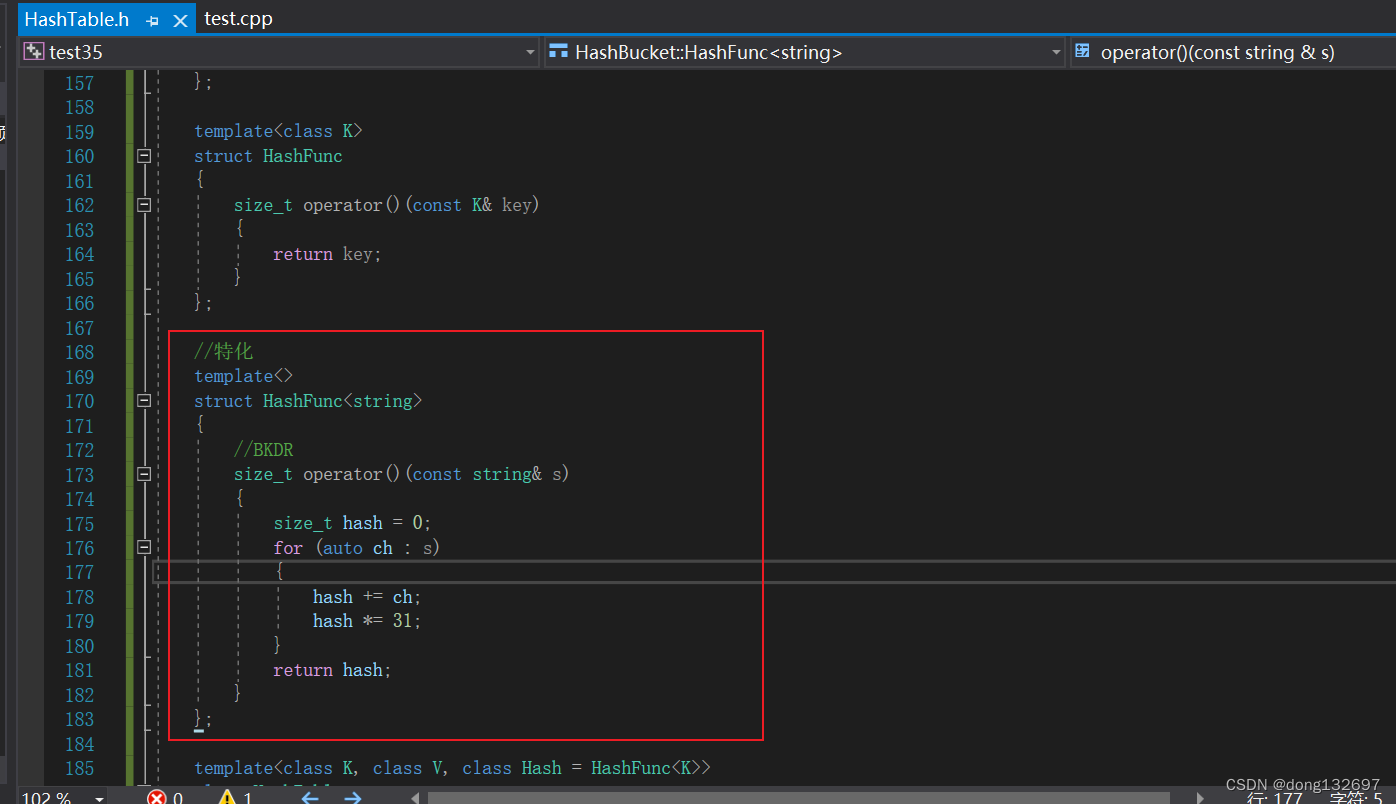Click the red error count icon

[157, 797]
